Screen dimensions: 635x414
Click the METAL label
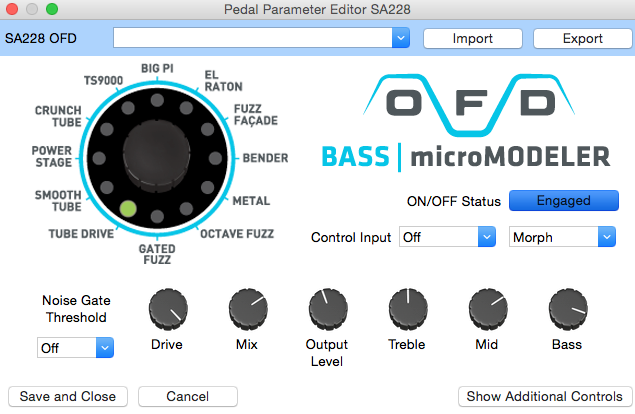tap(251, 201)
